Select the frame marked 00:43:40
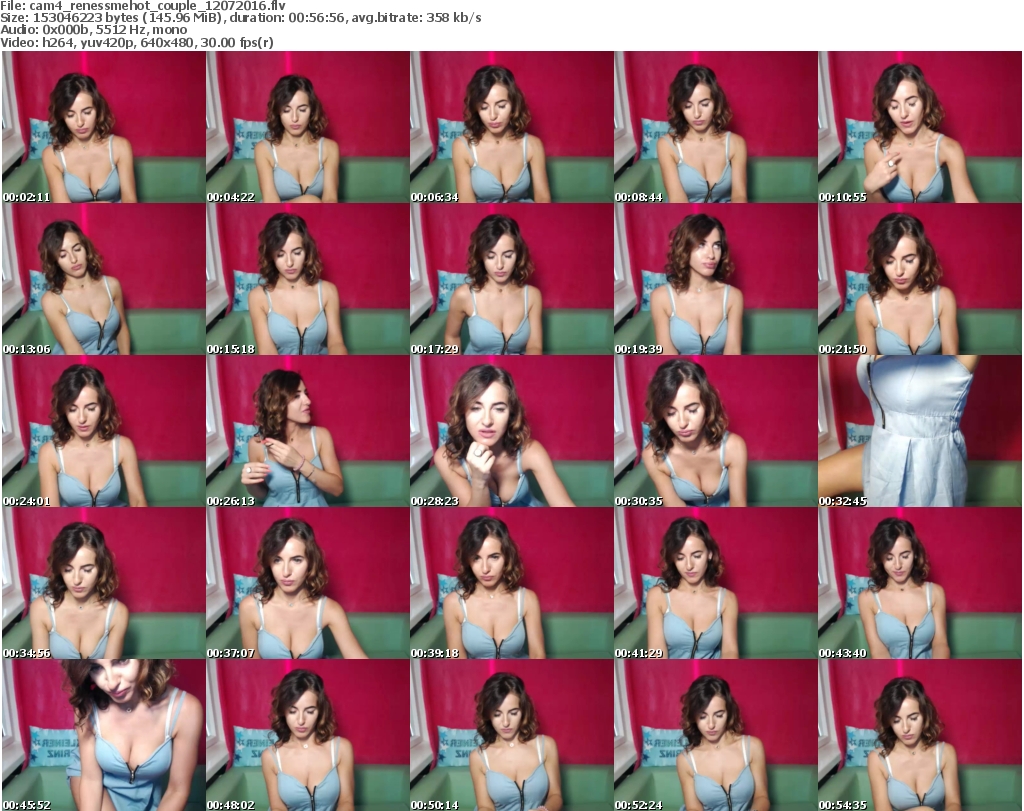Screen dimensions: 1024x811 tap(920, 583)
